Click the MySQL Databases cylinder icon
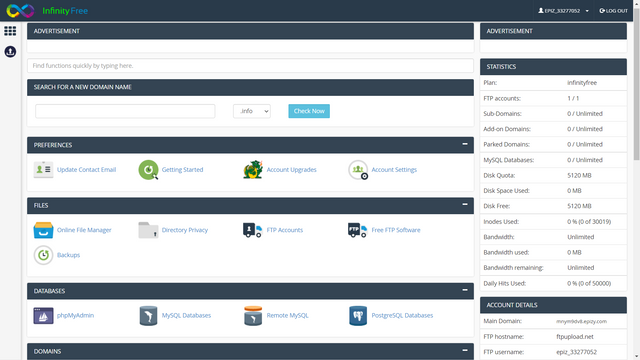Screen dimensions: 640x360 point(148,316)
